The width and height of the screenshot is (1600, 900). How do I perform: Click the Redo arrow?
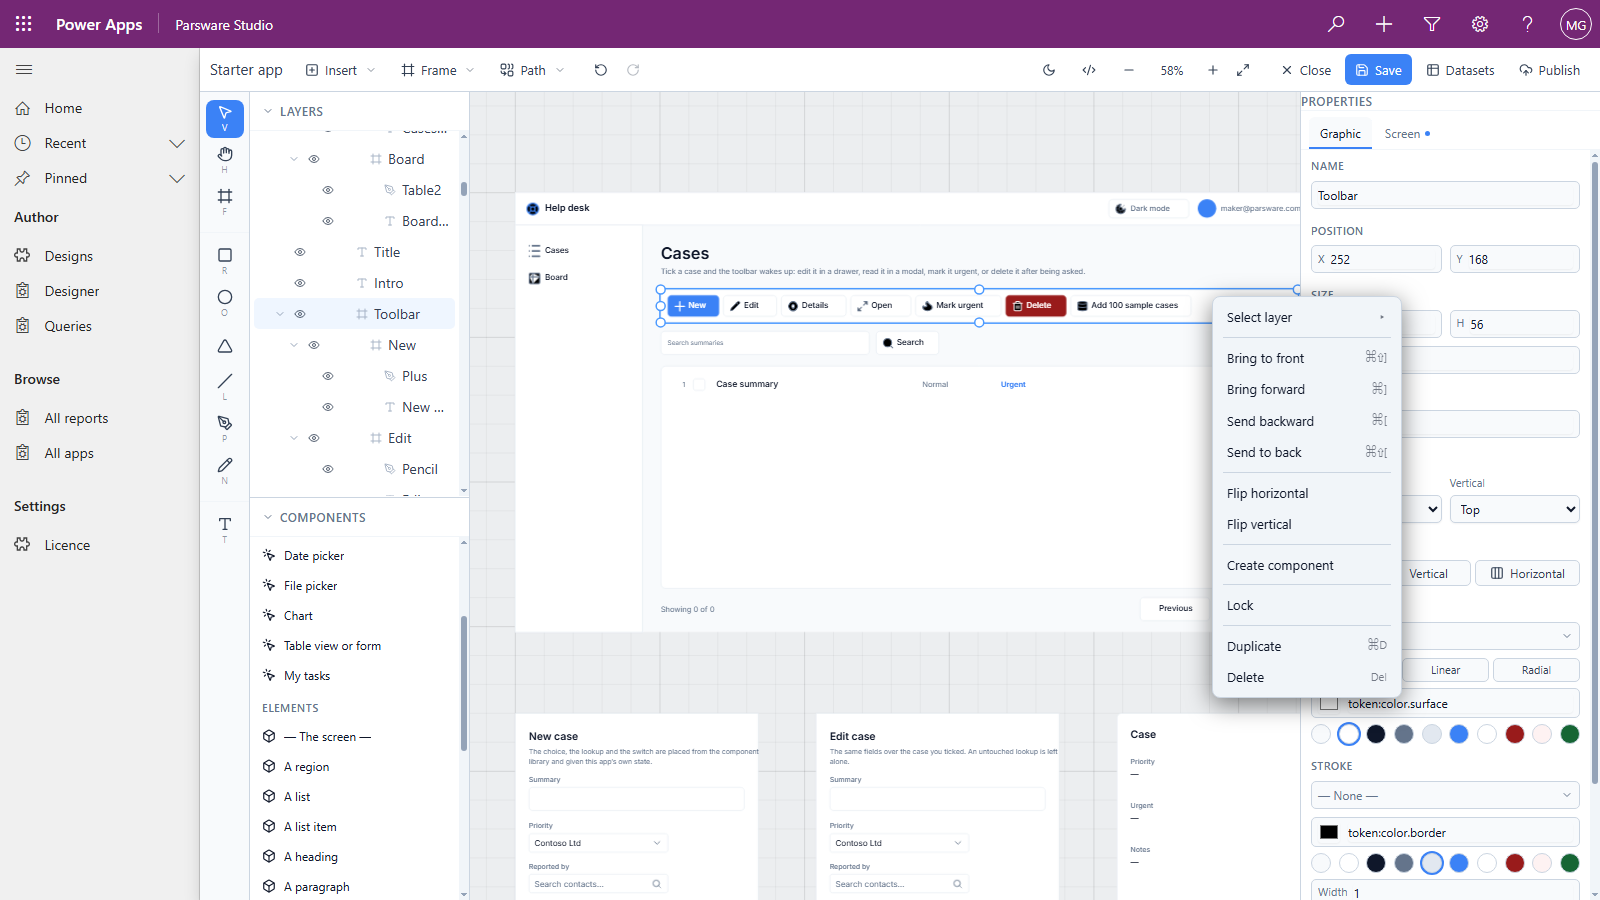click(x=633, y=70)
